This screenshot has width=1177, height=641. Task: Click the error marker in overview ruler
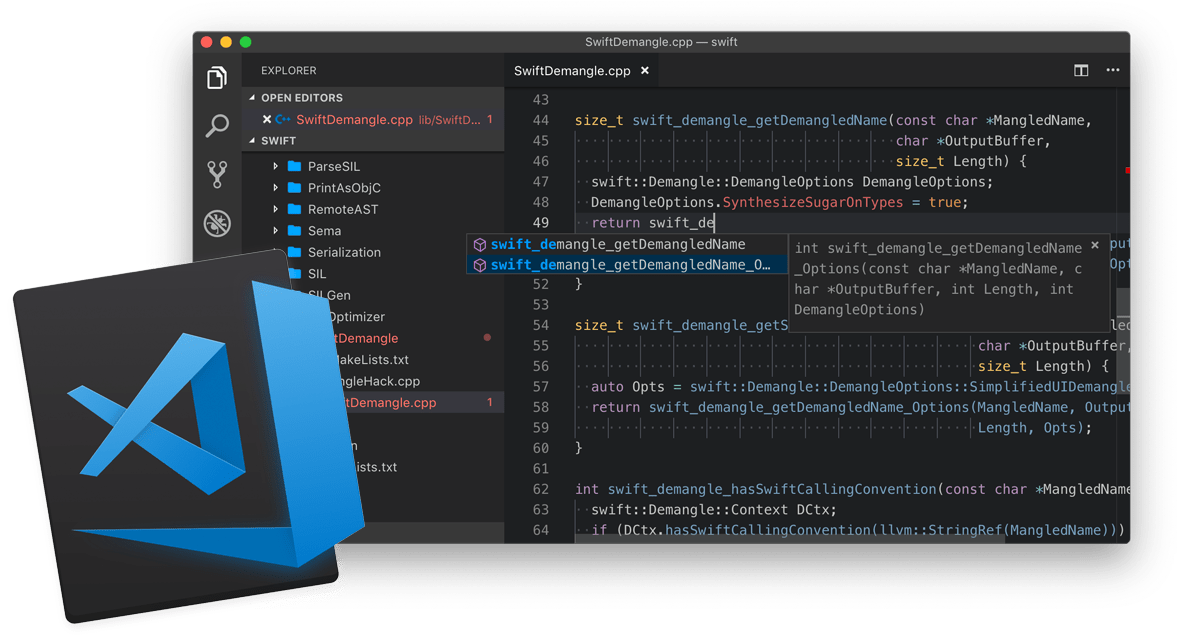1127,171
